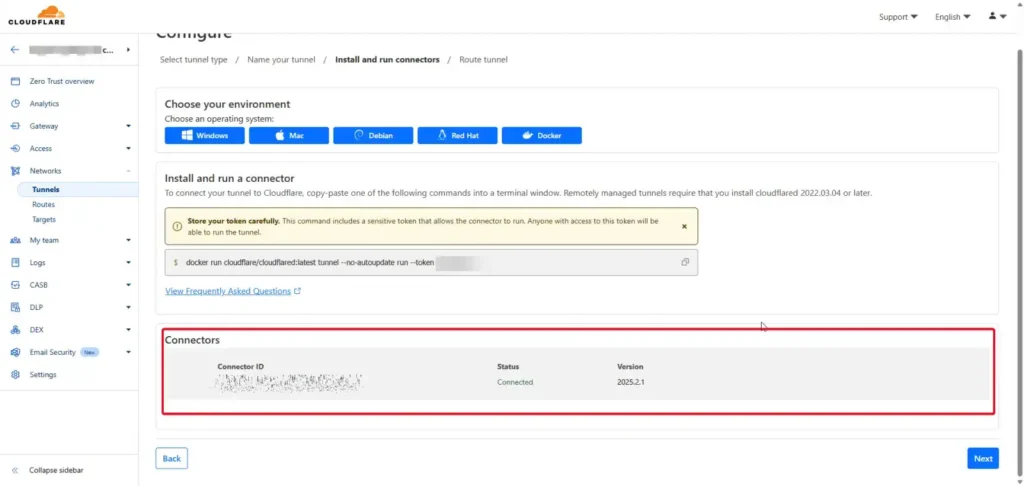Click the Back button

(172, 459)
